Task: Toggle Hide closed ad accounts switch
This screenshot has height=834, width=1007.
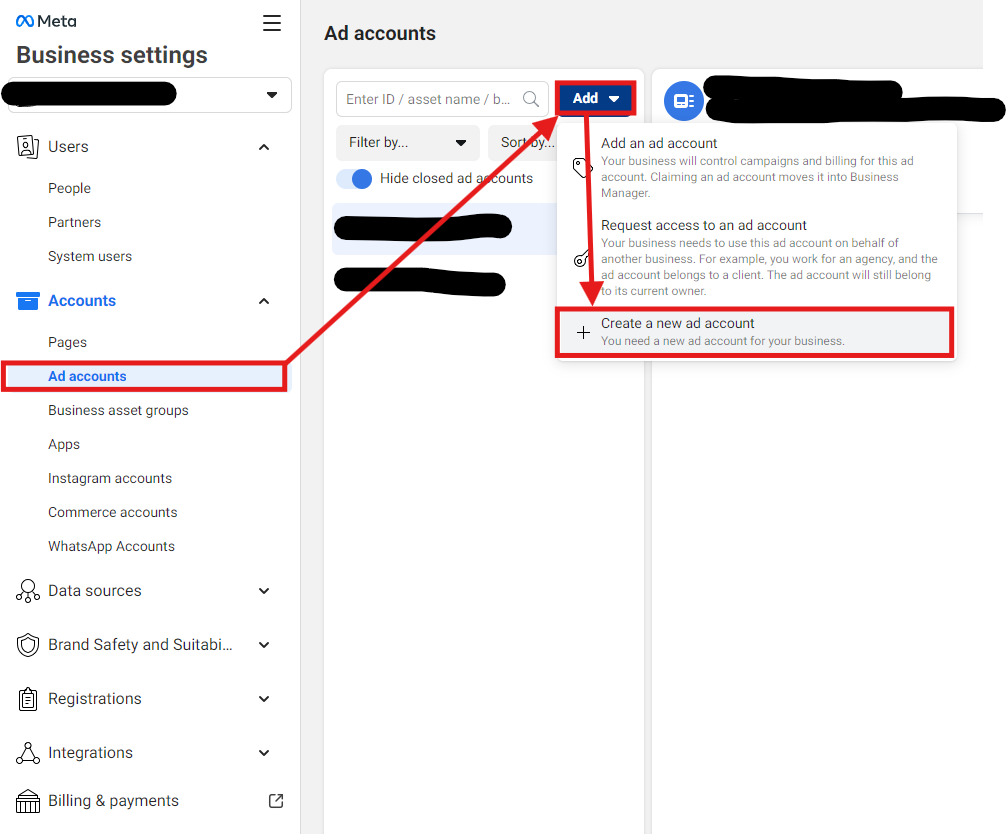Action: 354,179
